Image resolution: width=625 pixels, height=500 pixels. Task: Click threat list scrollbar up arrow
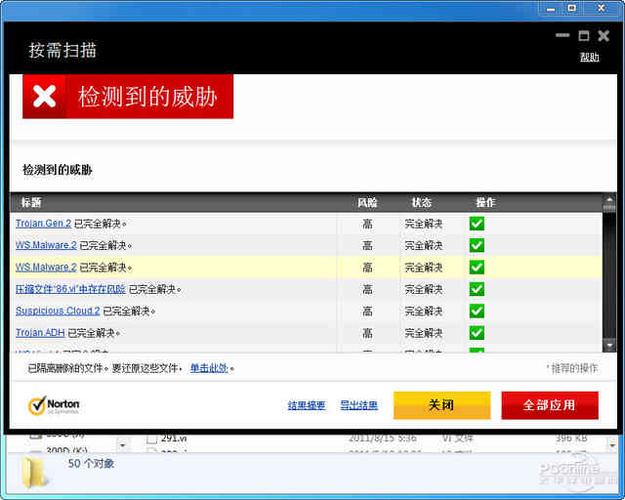tap(609, 199)
